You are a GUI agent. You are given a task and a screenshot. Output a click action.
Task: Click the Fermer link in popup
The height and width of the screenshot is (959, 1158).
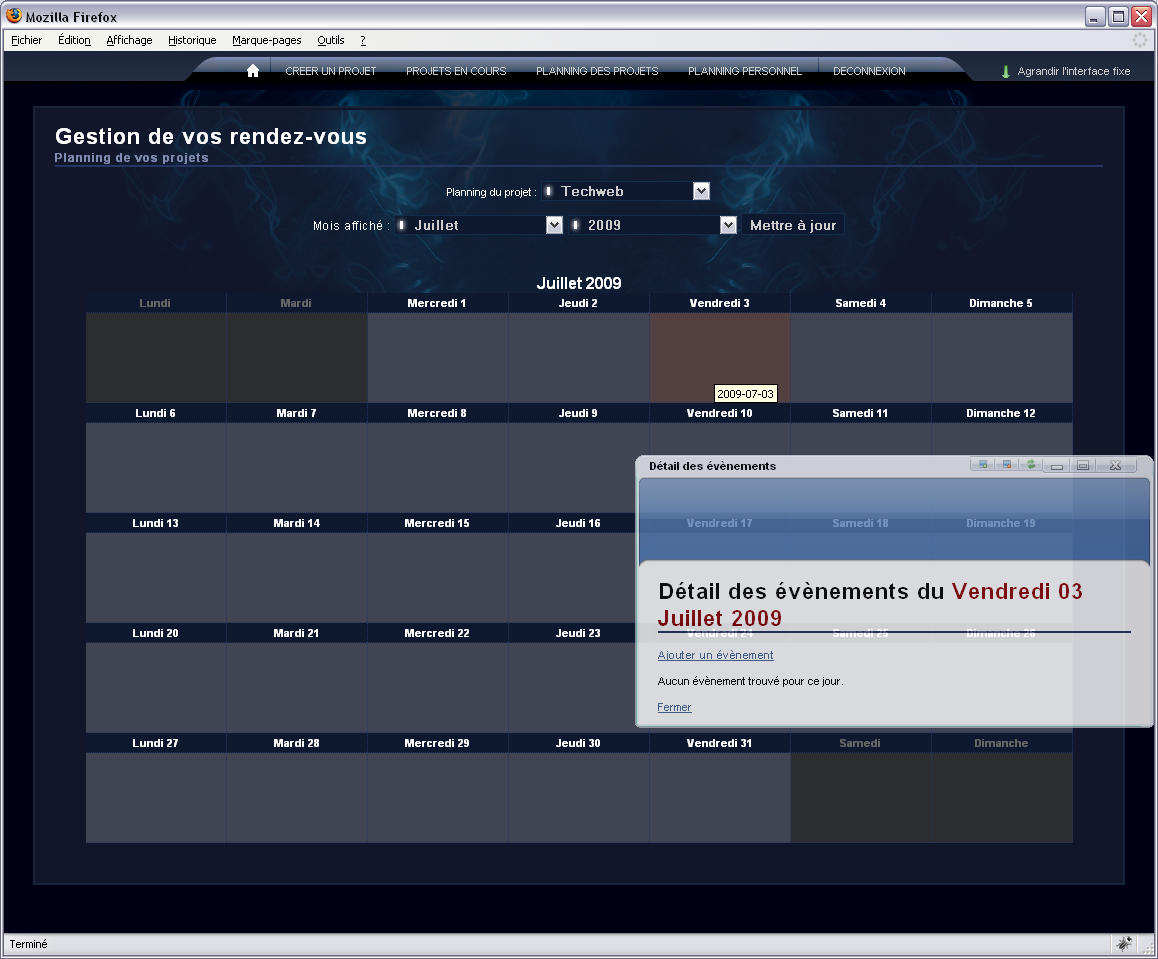674,707
